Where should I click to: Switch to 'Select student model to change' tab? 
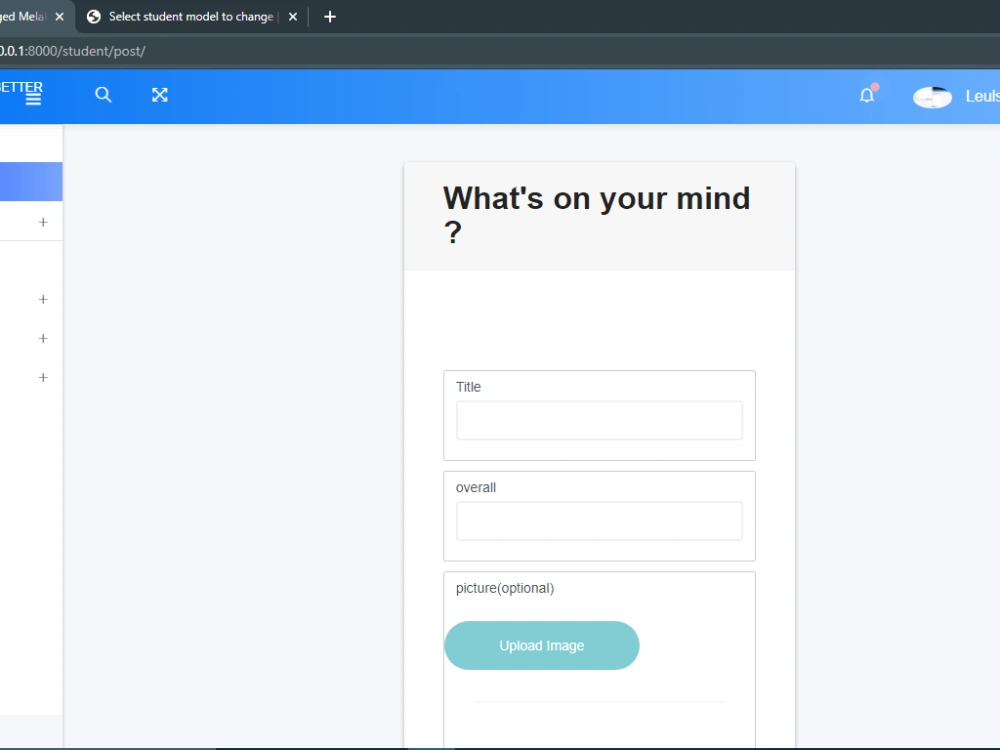pyautogui.click(x=191, y=17)
